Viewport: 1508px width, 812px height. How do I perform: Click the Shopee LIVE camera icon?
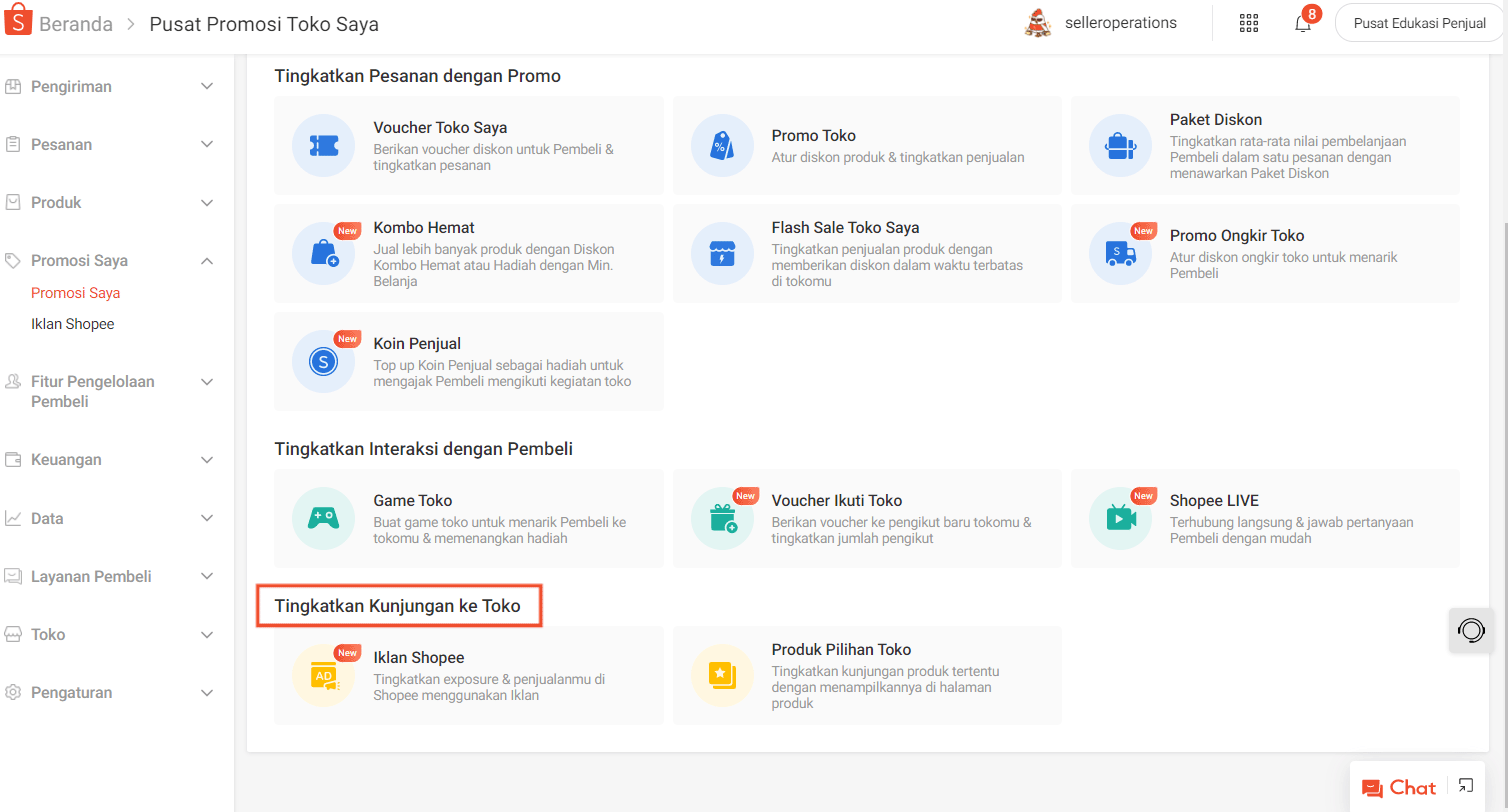coord(1120,518)
